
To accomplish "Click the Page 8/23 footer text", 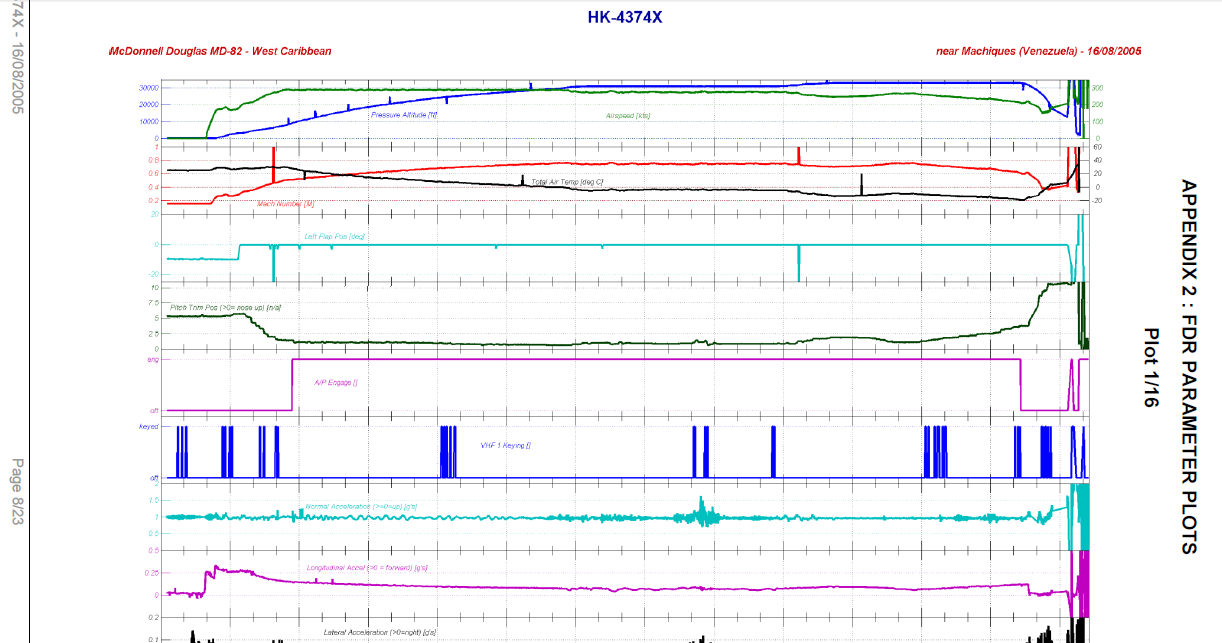I will tap(17, 493).
